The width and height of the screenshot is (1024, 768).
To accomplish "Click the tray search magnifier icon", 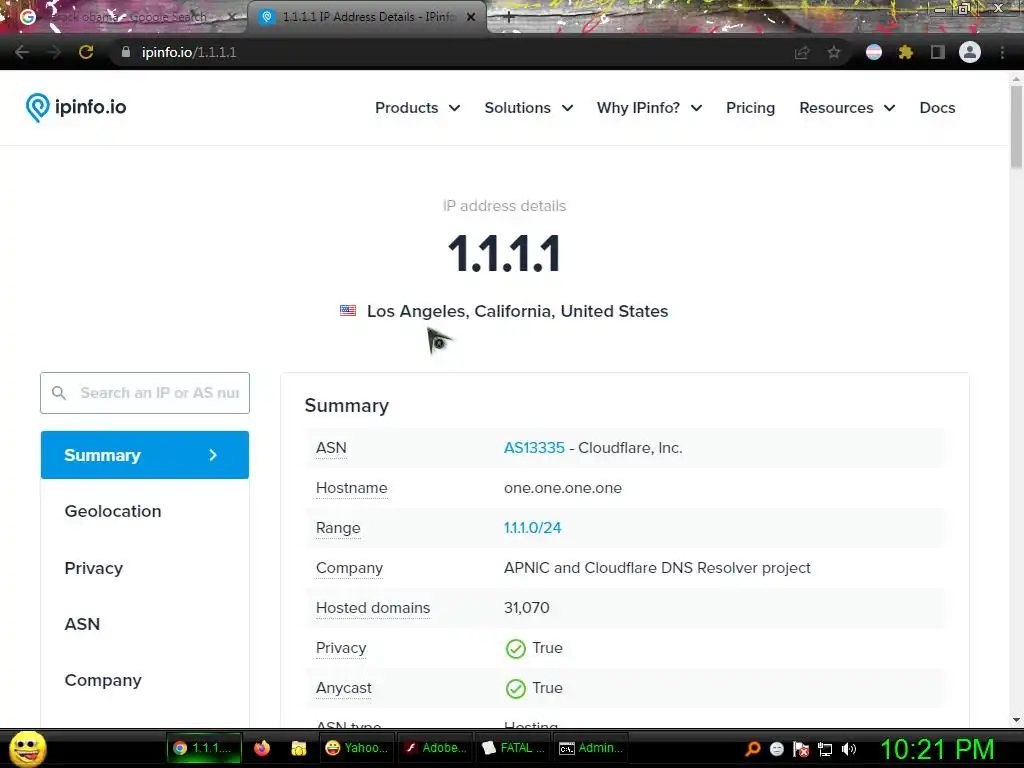I will pyautogui.click(x=753, y=749).
